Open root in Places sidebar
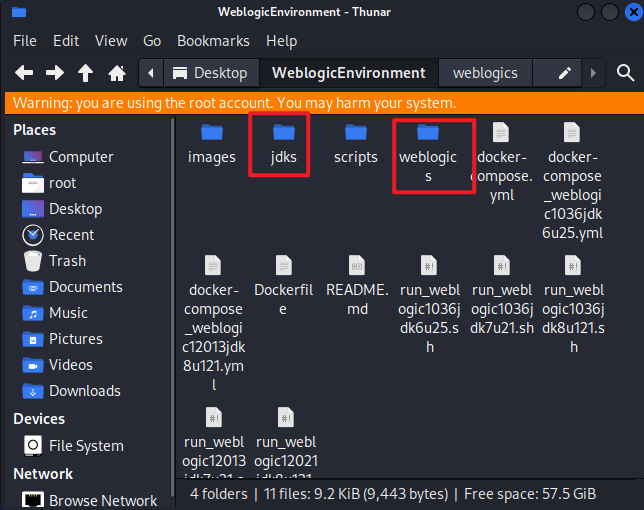The height and width of the screenshot is (510, 644). pos(49,183)
